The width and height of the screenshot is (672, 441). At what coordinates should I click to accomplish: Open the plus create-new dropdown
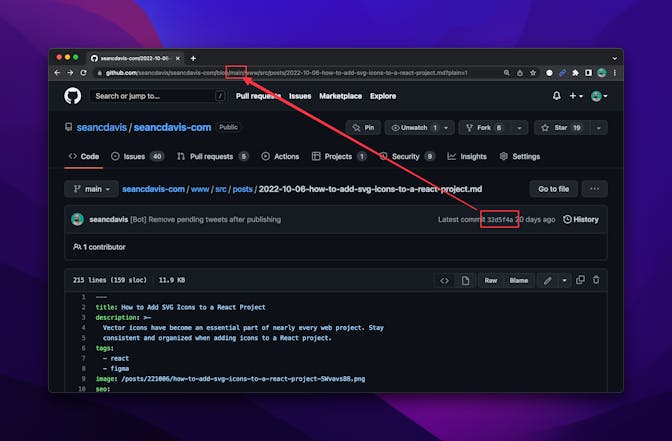tap(576, 96)
